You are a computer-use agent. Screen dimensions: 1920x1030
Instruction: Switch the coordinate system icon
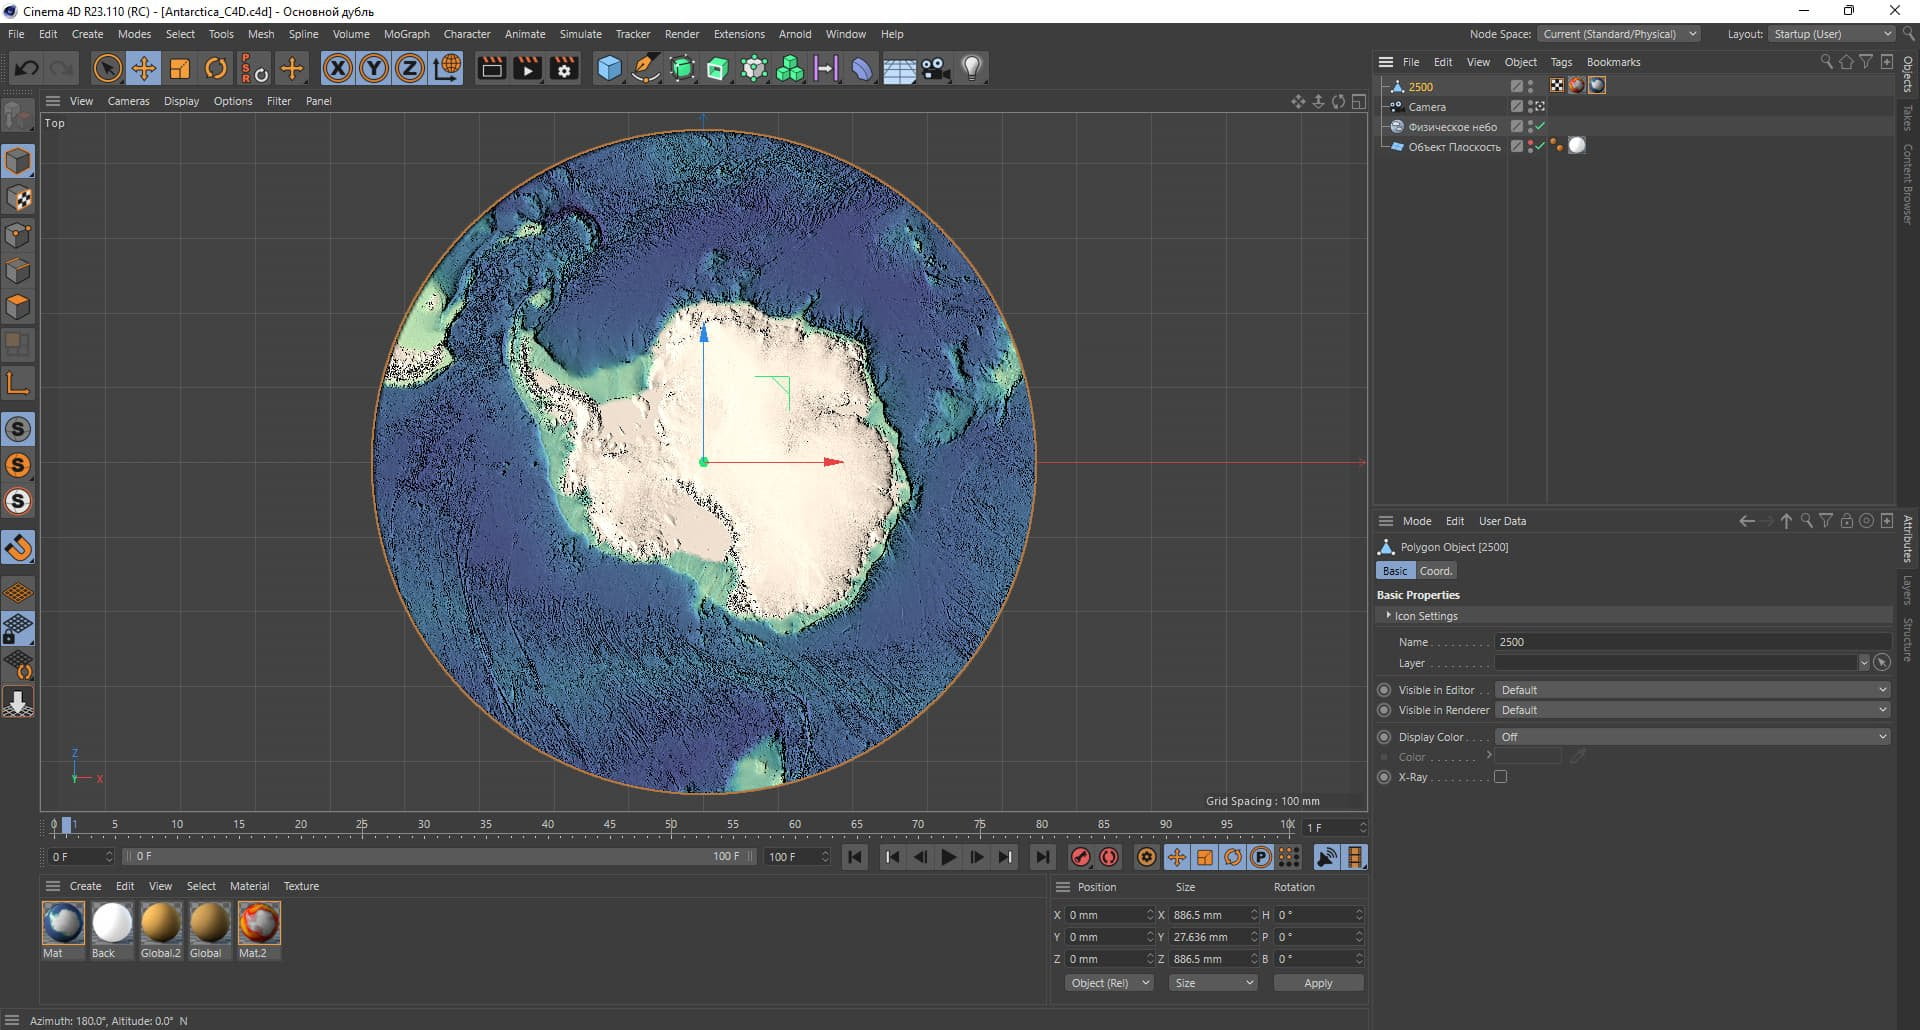click(x=447, y=68)
